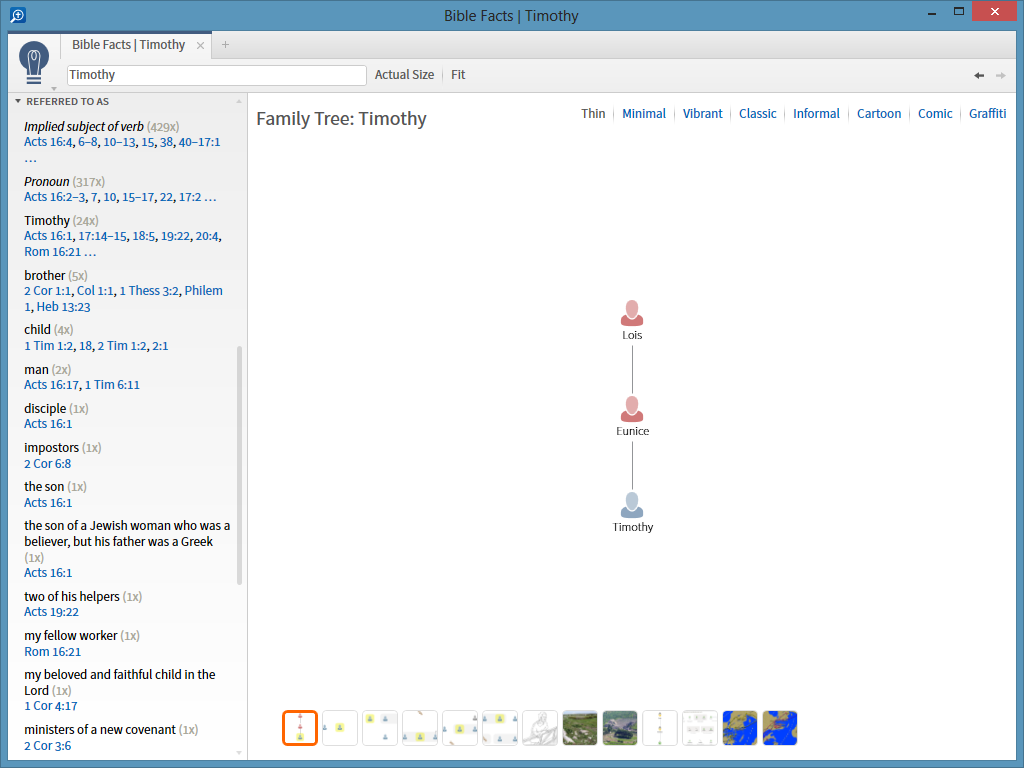Screen dimensions: 1024x768
Task: Click the ministers of a new covenant entry
Action: point(111,729)
